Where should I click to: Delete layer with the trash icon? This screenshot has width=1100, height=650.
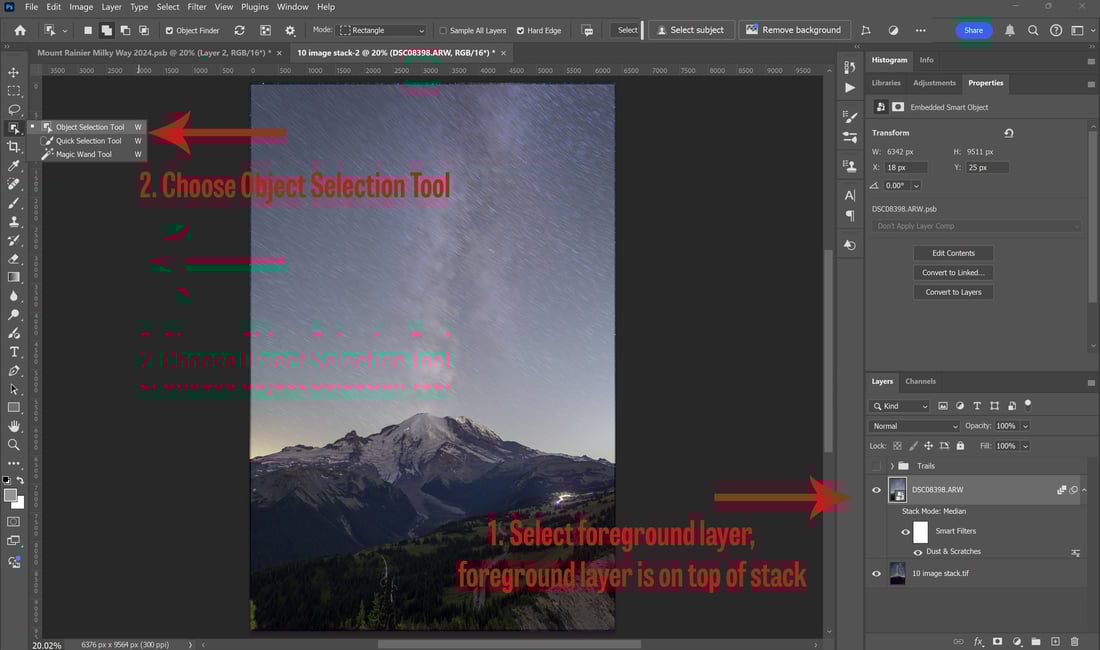click(1074, 641)
